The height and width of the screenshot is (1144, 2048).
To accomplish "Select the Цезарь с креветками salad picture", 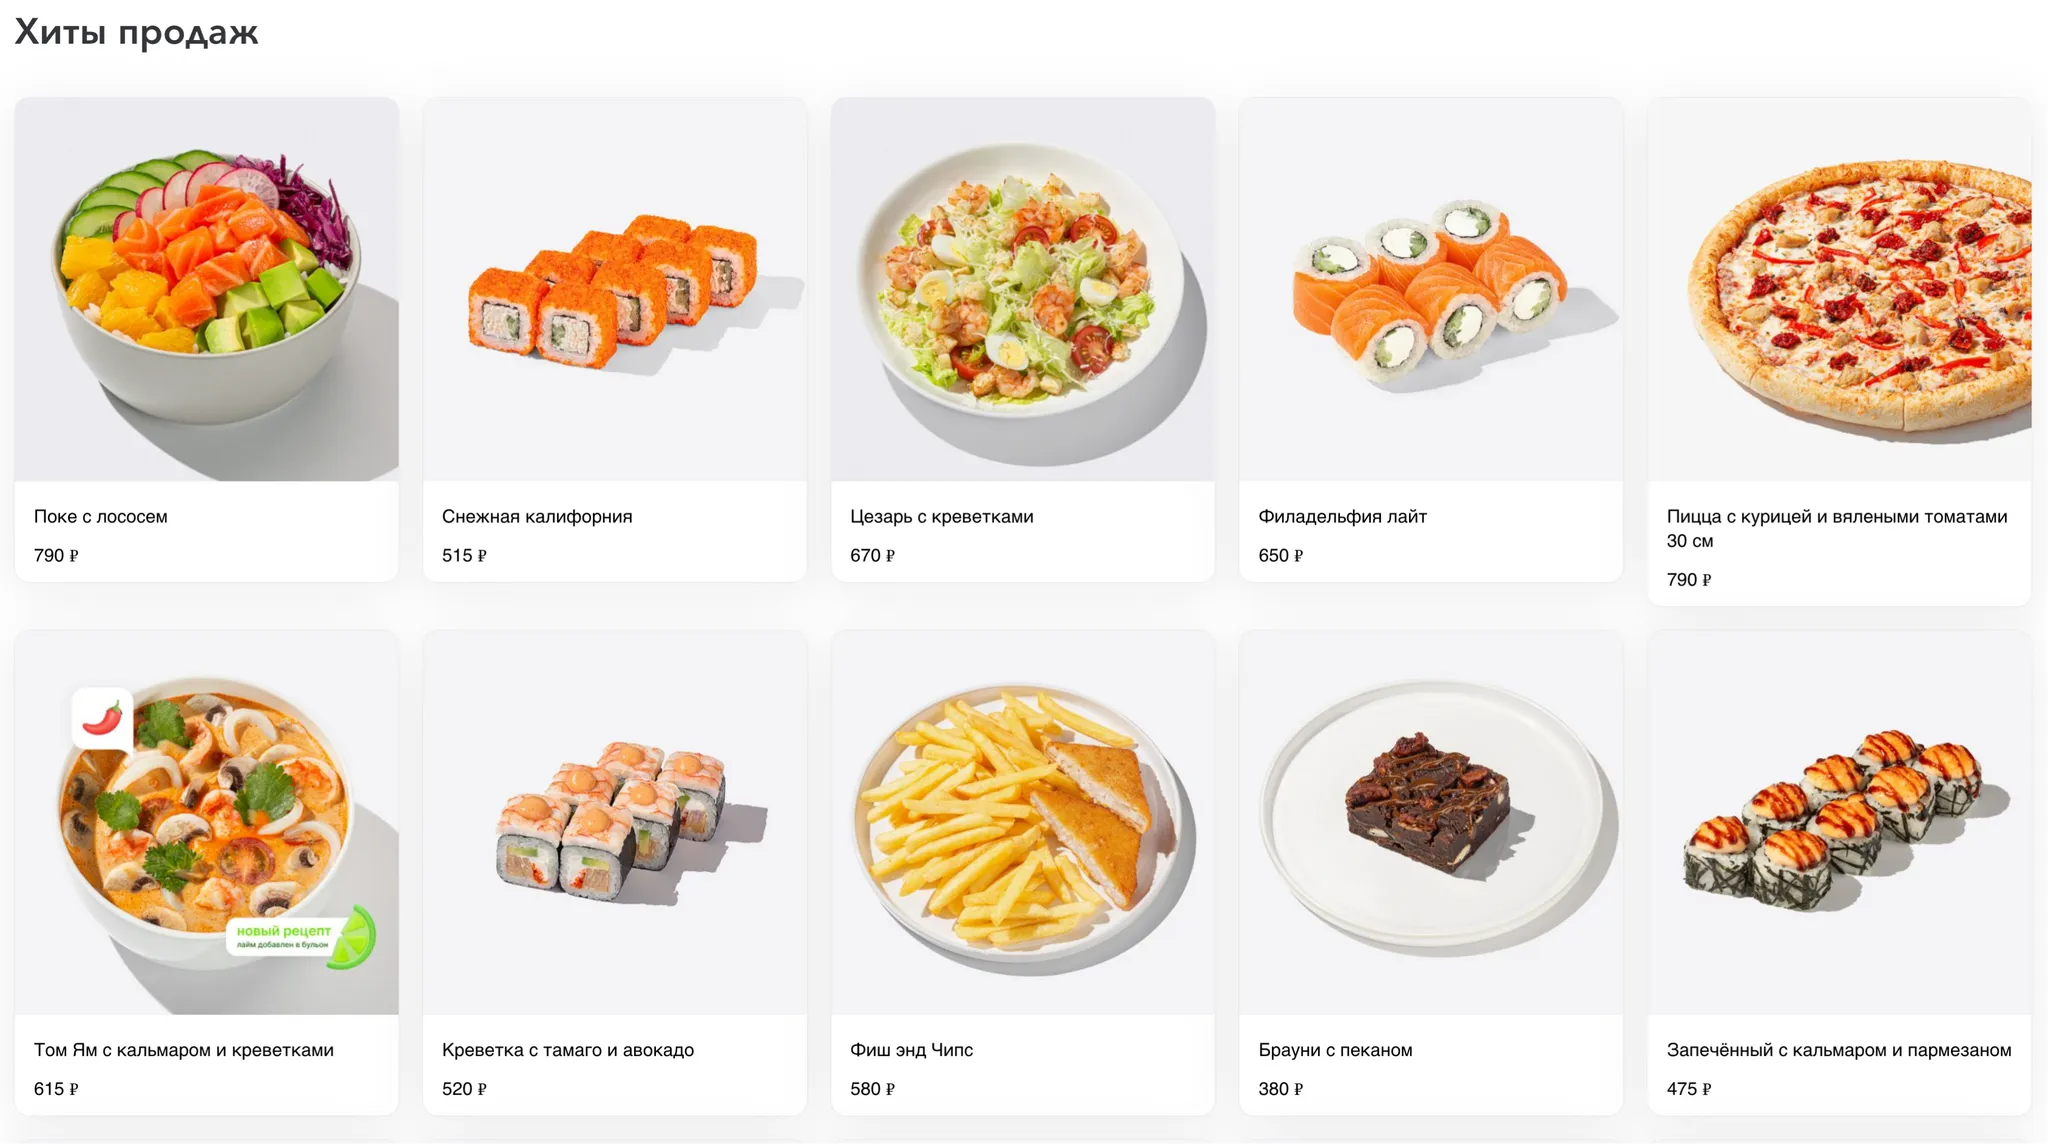I will (1022, 289).
